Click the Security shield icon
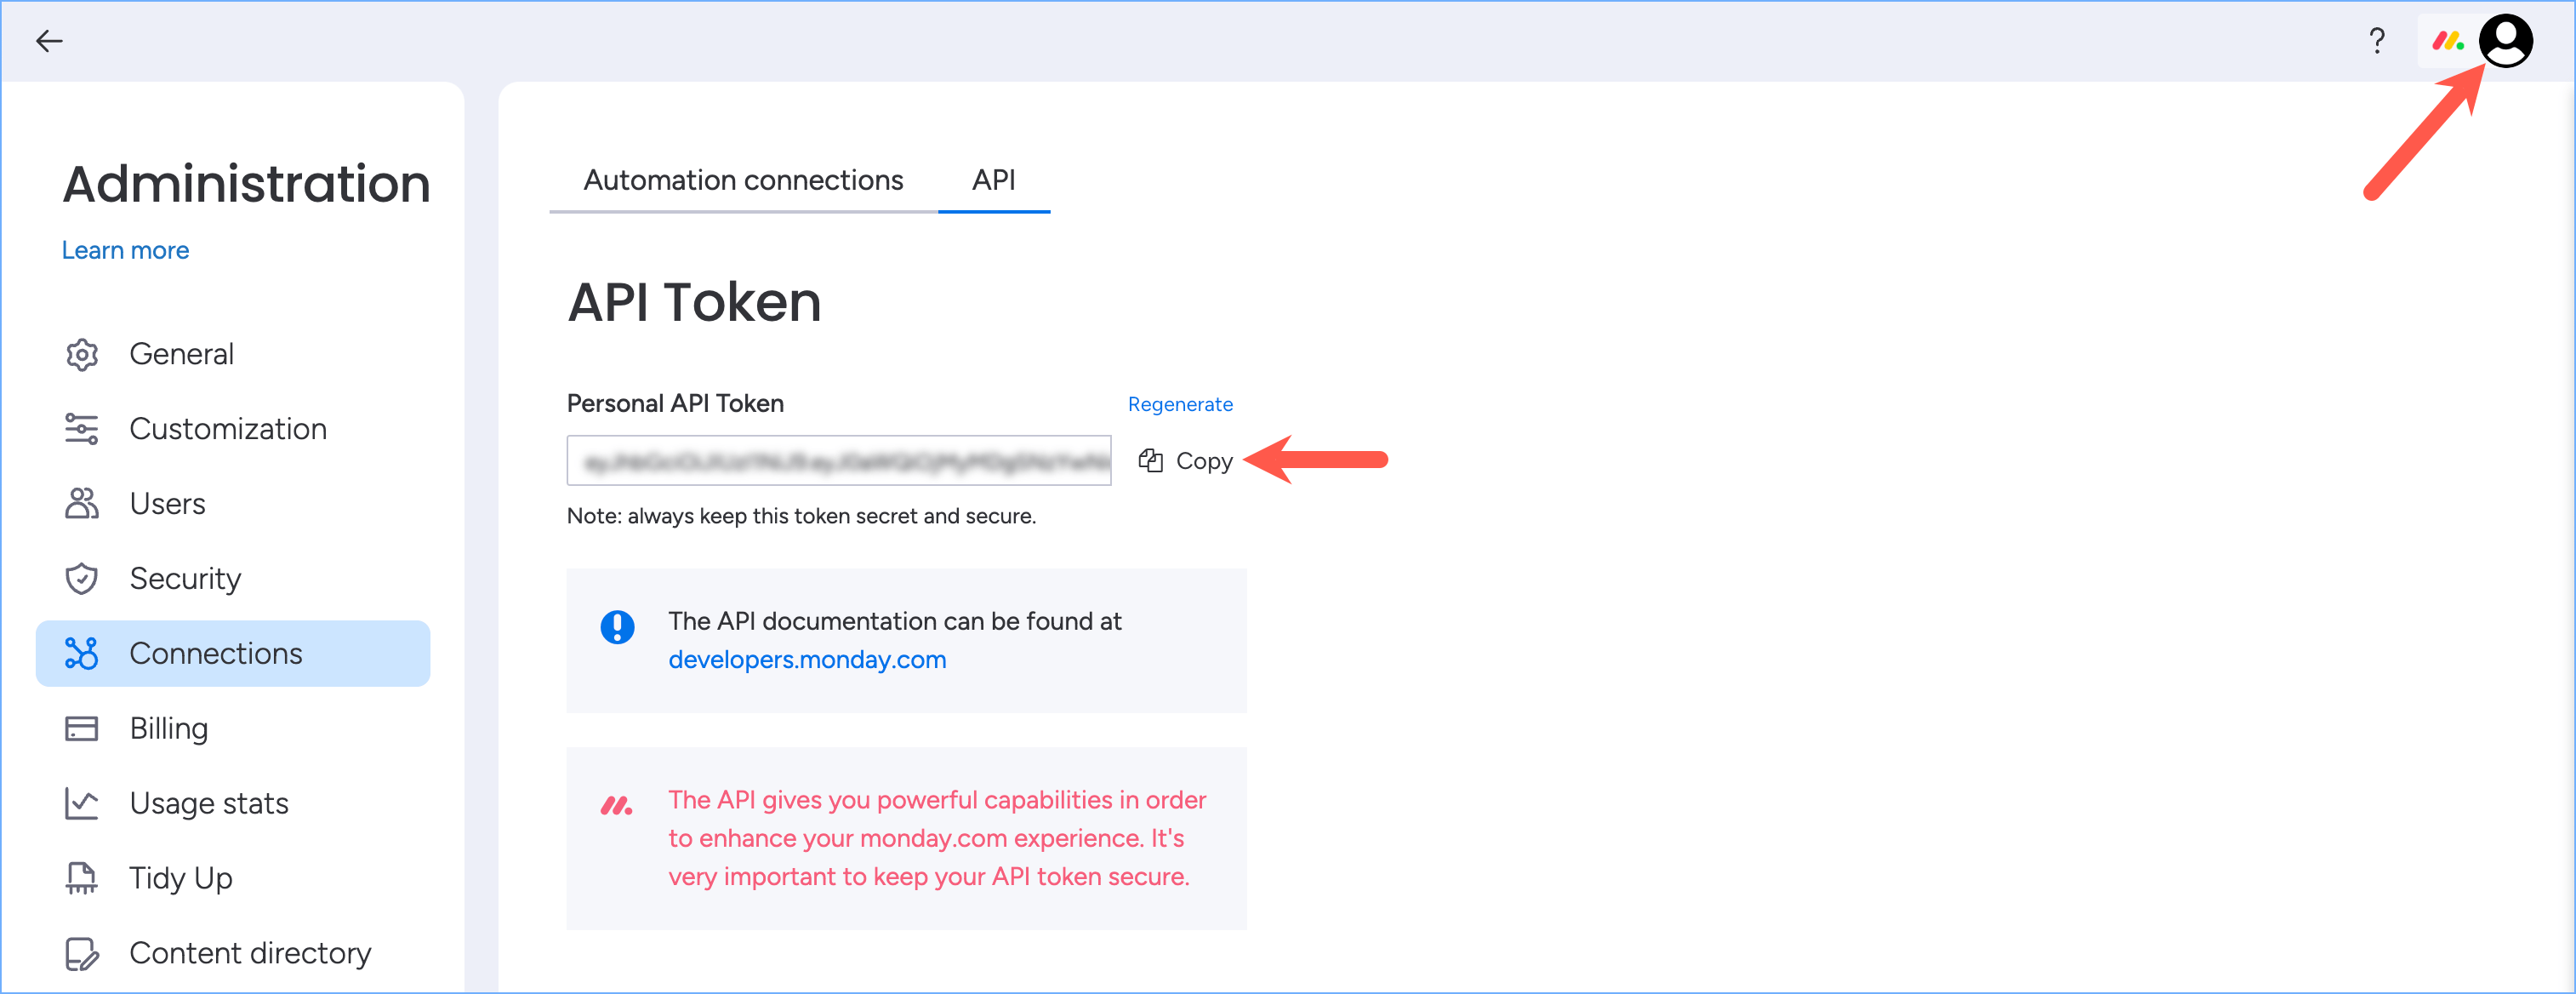 [x=82, y=578]
